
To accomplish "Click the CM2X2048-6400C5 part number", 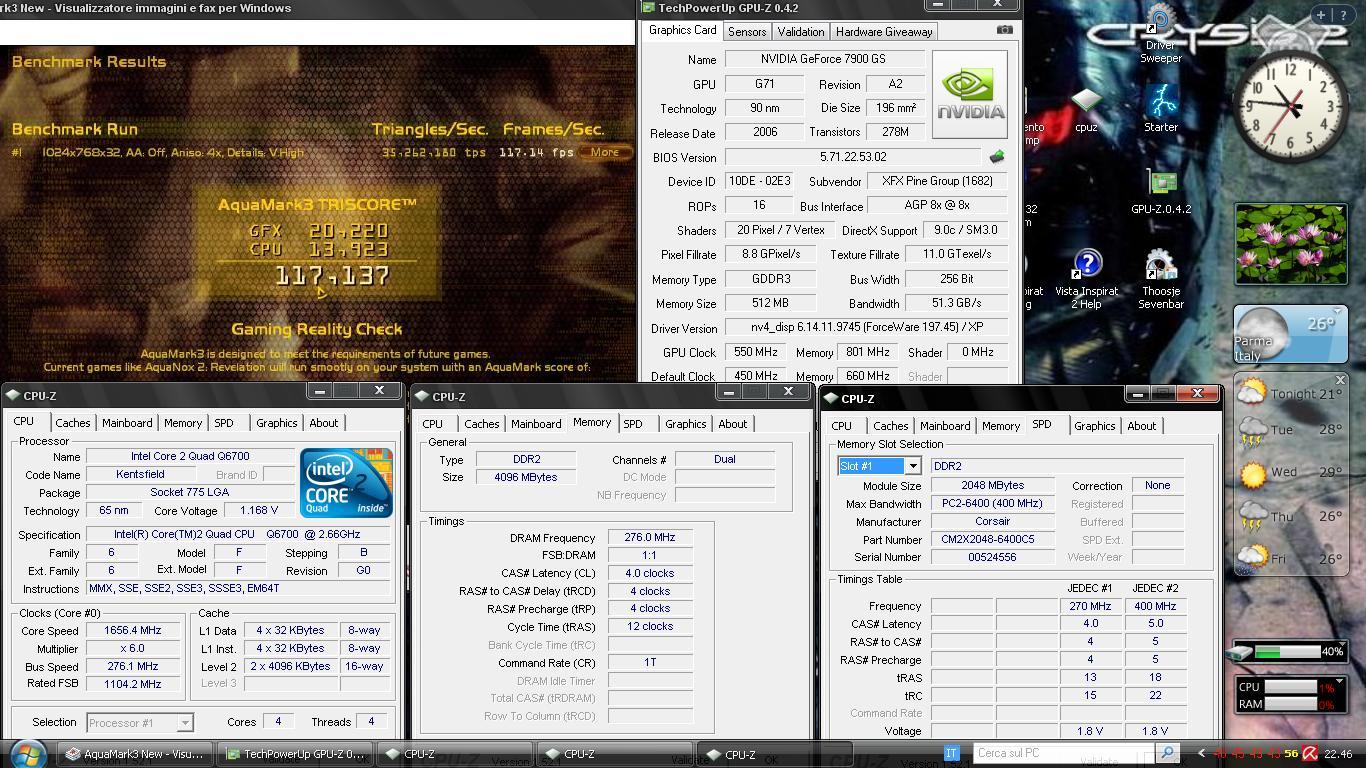I will pyautogui.click(x=992, y=539).
